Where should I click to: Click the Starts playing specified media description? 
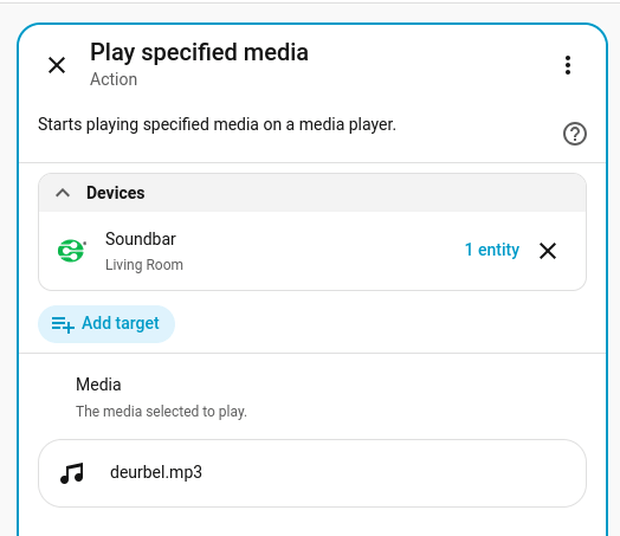[x=217, y=125]
